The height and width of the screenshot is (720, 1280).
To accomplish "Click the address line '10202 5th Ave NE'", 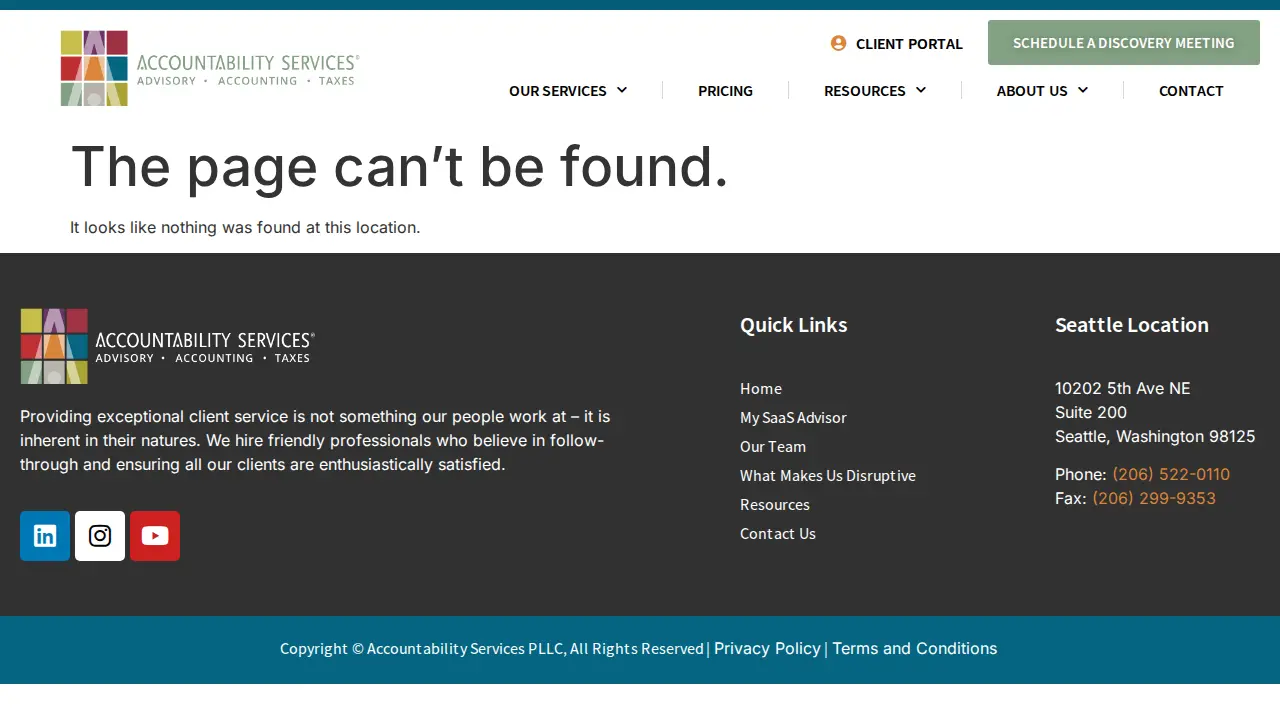I will [1123, 388].
